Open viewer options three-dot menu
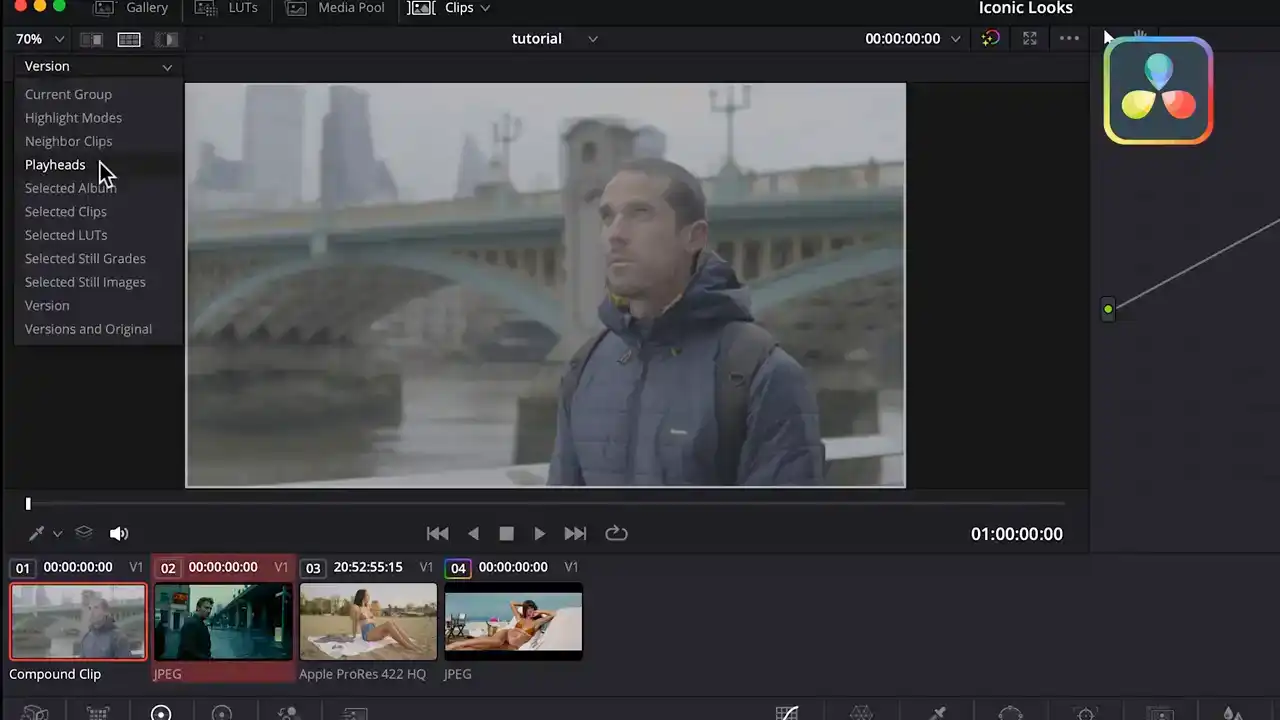The image size is (1280, 720). tap(1069, 39)
